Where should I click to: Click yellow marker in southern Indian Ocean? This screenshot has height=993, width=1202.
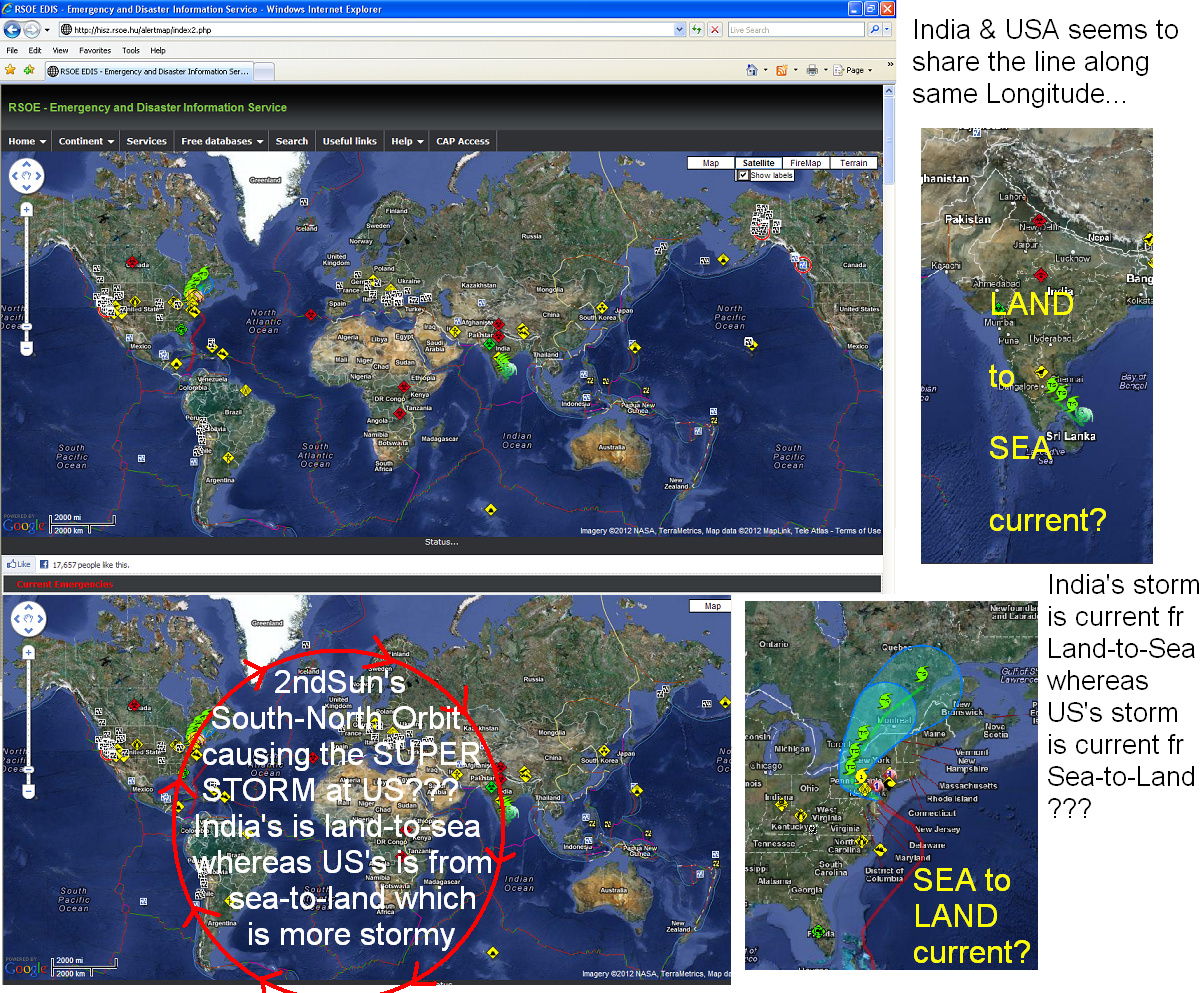pos(490,510)
